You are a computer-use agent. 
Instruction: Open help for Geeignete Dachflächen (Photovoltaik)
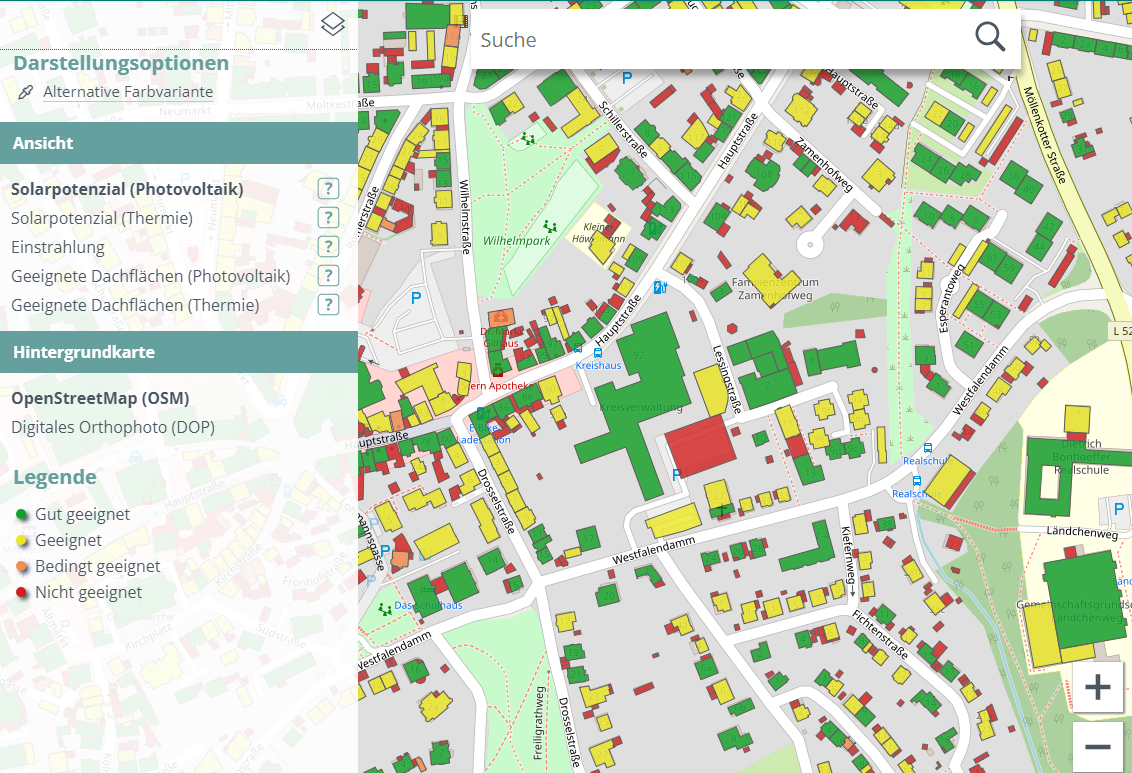point(328,276)
